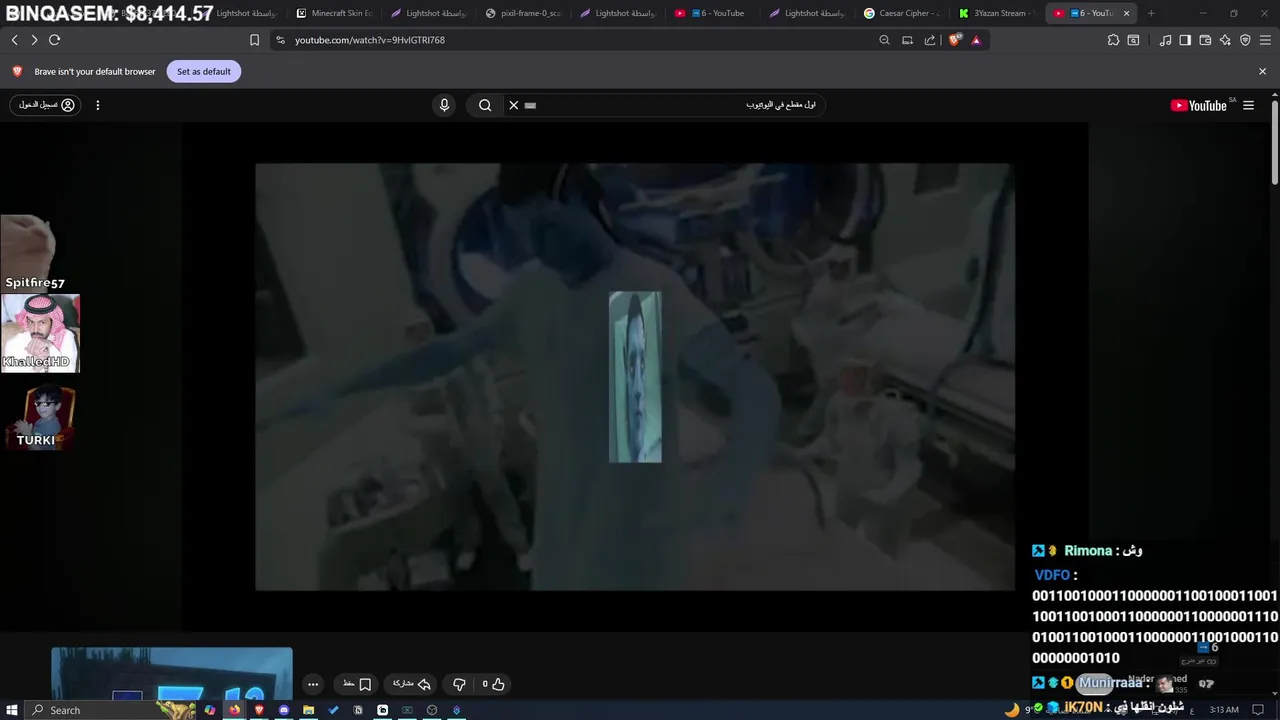Click the channel thumbnail below the video
Viewport: 1280px width, 720px height.
click(172, 672)
